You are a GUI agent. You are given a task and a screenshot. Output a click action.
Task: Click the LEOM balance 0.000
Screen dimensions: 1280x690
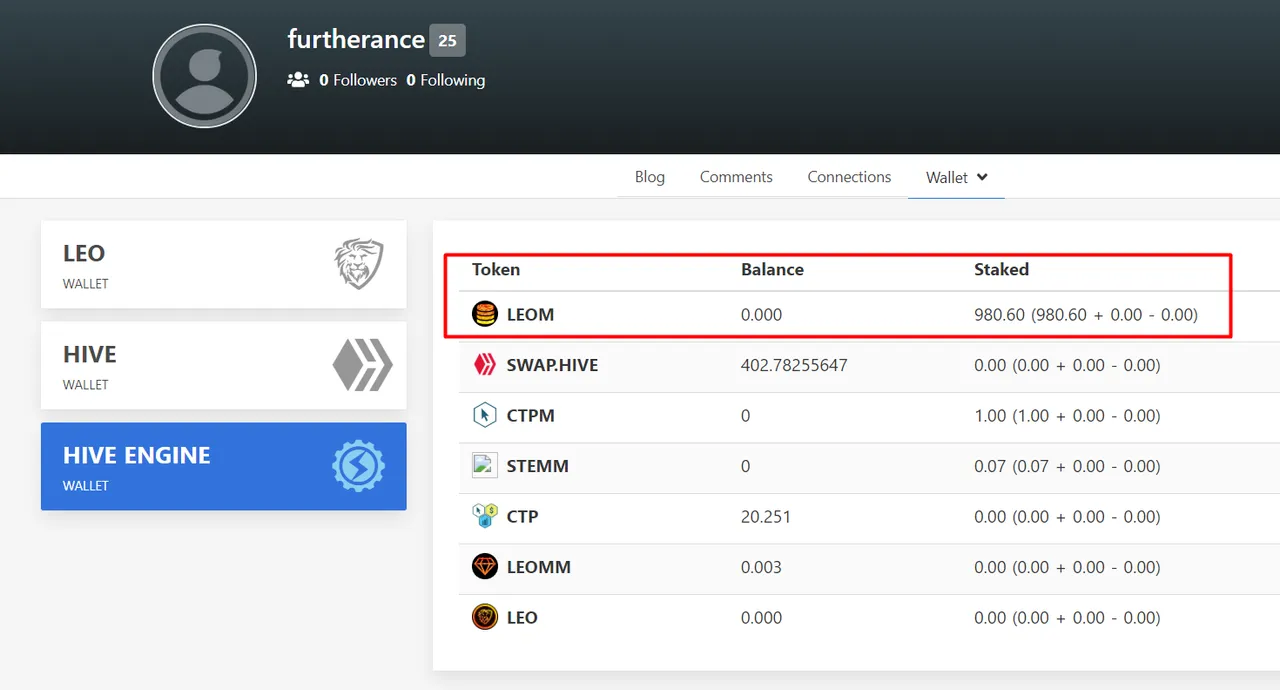point(762,315)
